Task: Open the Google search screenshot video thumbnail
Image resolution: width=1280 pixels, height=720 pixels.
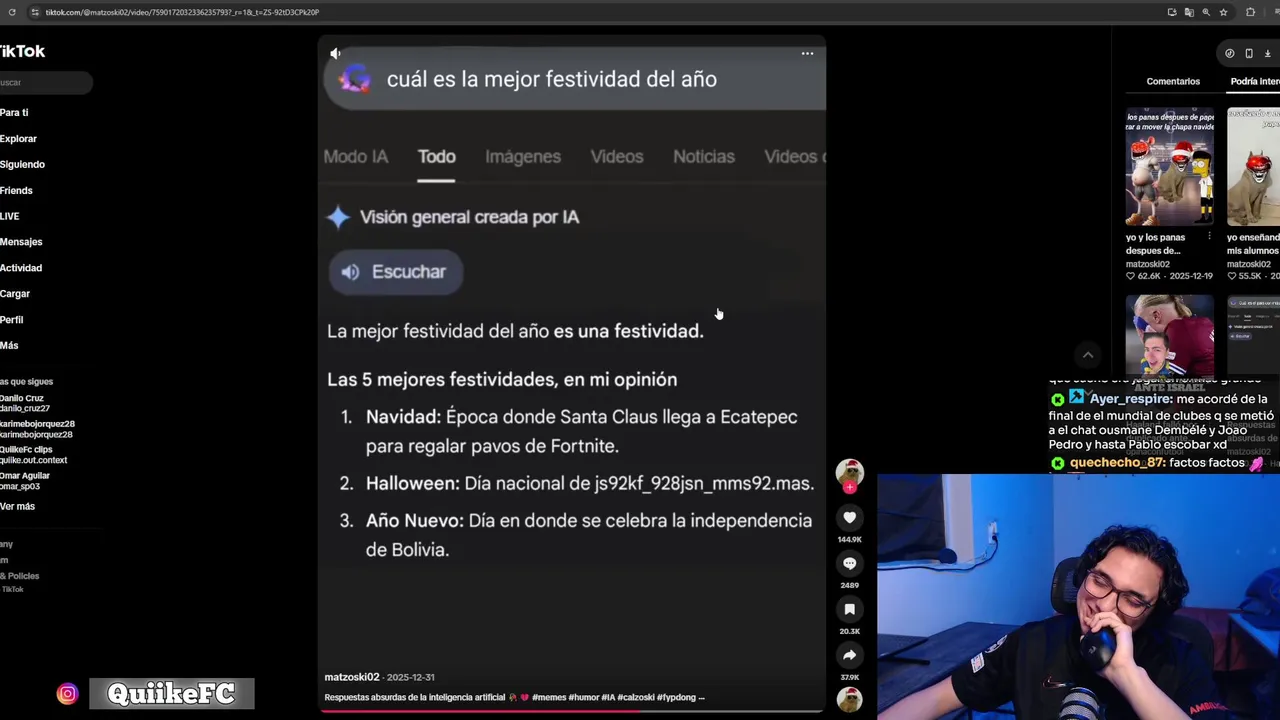Action: (x=1254, y=335)
